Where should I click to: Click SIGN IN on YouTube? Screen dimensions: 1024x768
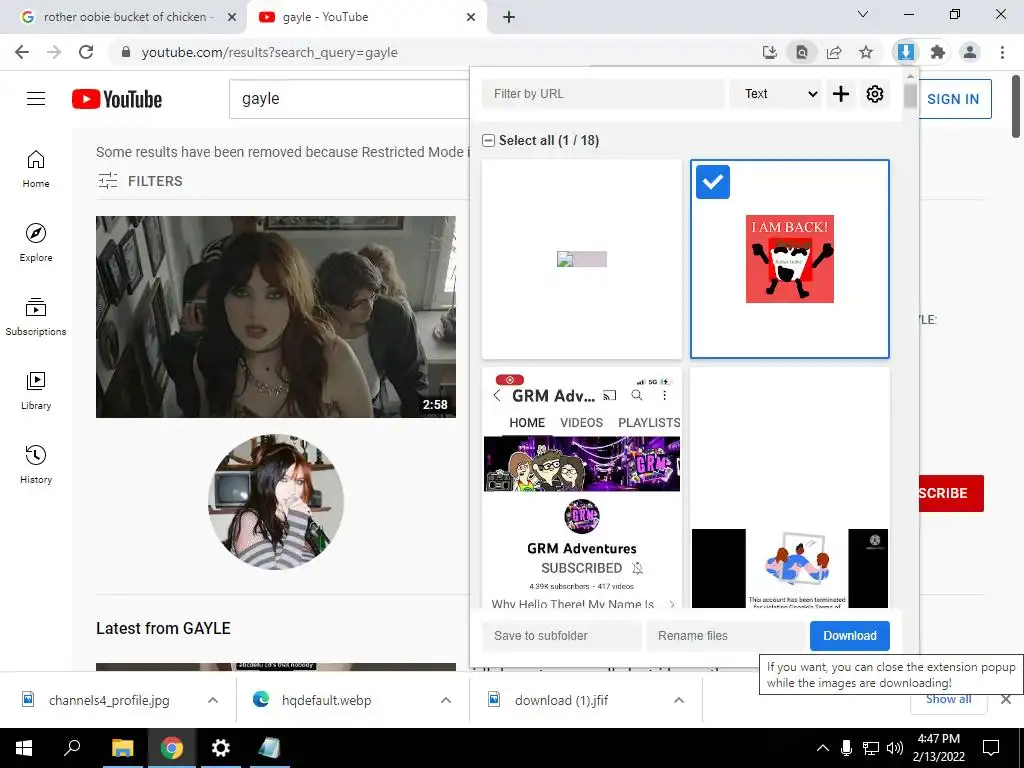coord(955,99)
